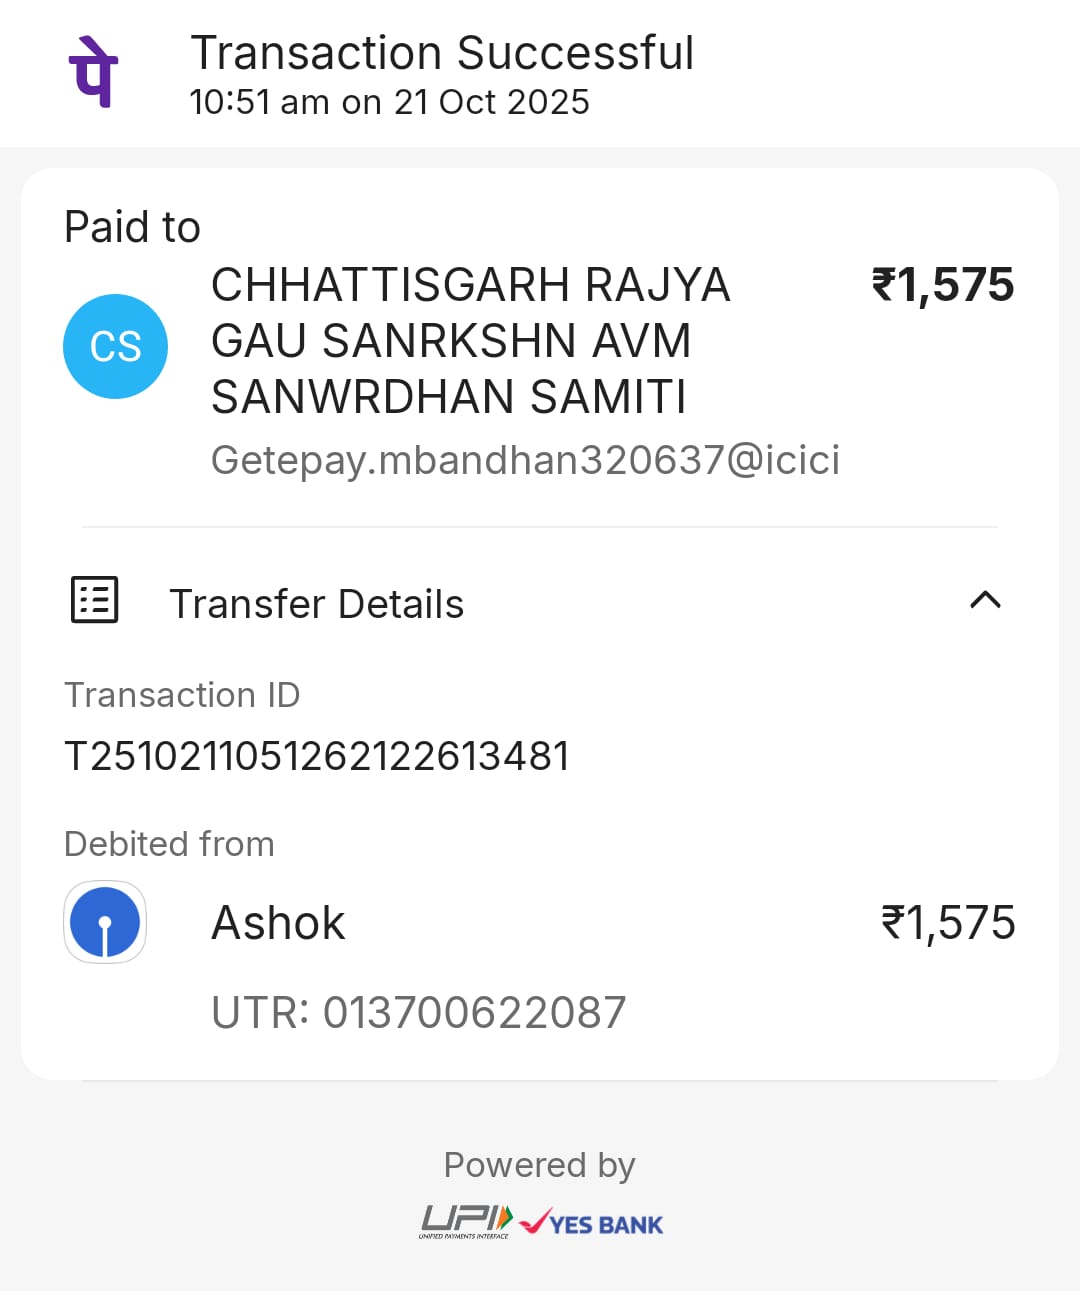Select the payee name Chhattisgarh Rajya Gau Sanrkshn
Screen dimensions: 1080x1291
click(470, 341)
